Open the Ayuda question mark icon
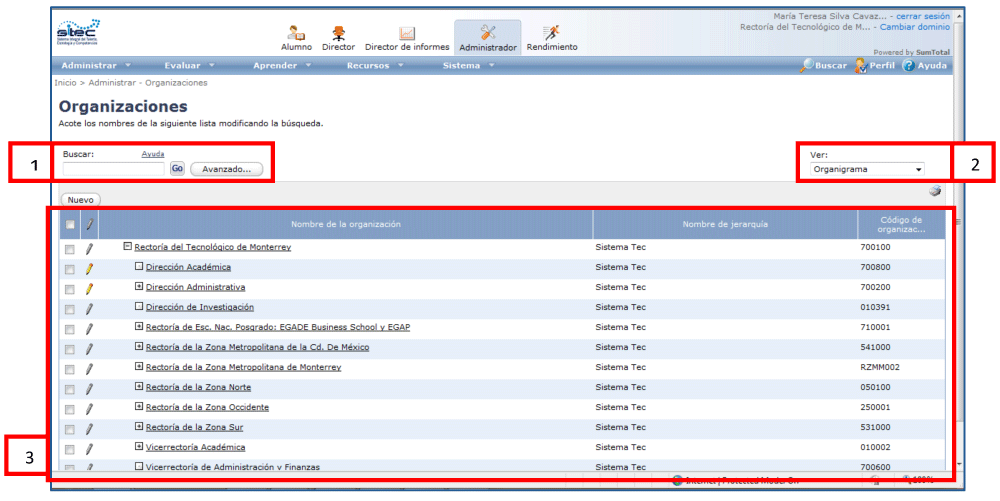 tap(908, 66)
